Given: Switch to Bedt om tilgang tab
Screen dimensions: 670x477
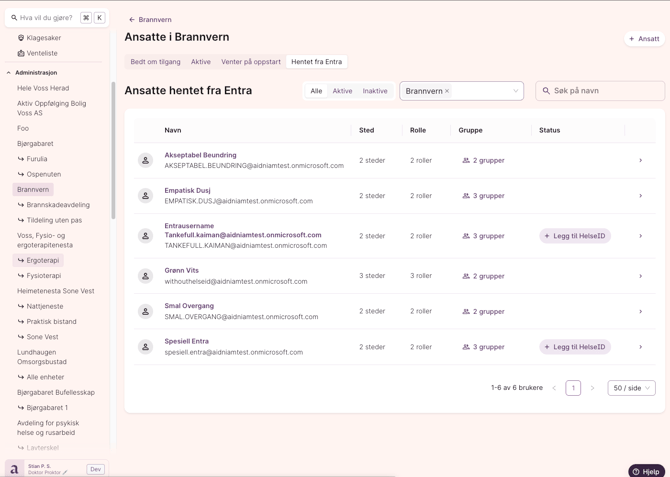Looking at the screenshot, I should pos(155,62).
